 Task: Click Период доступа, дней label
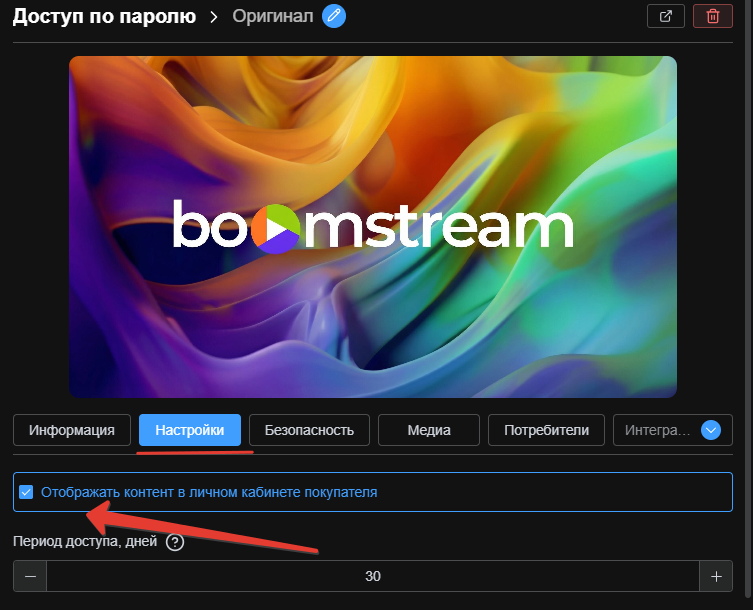click(x=85, y=541)
